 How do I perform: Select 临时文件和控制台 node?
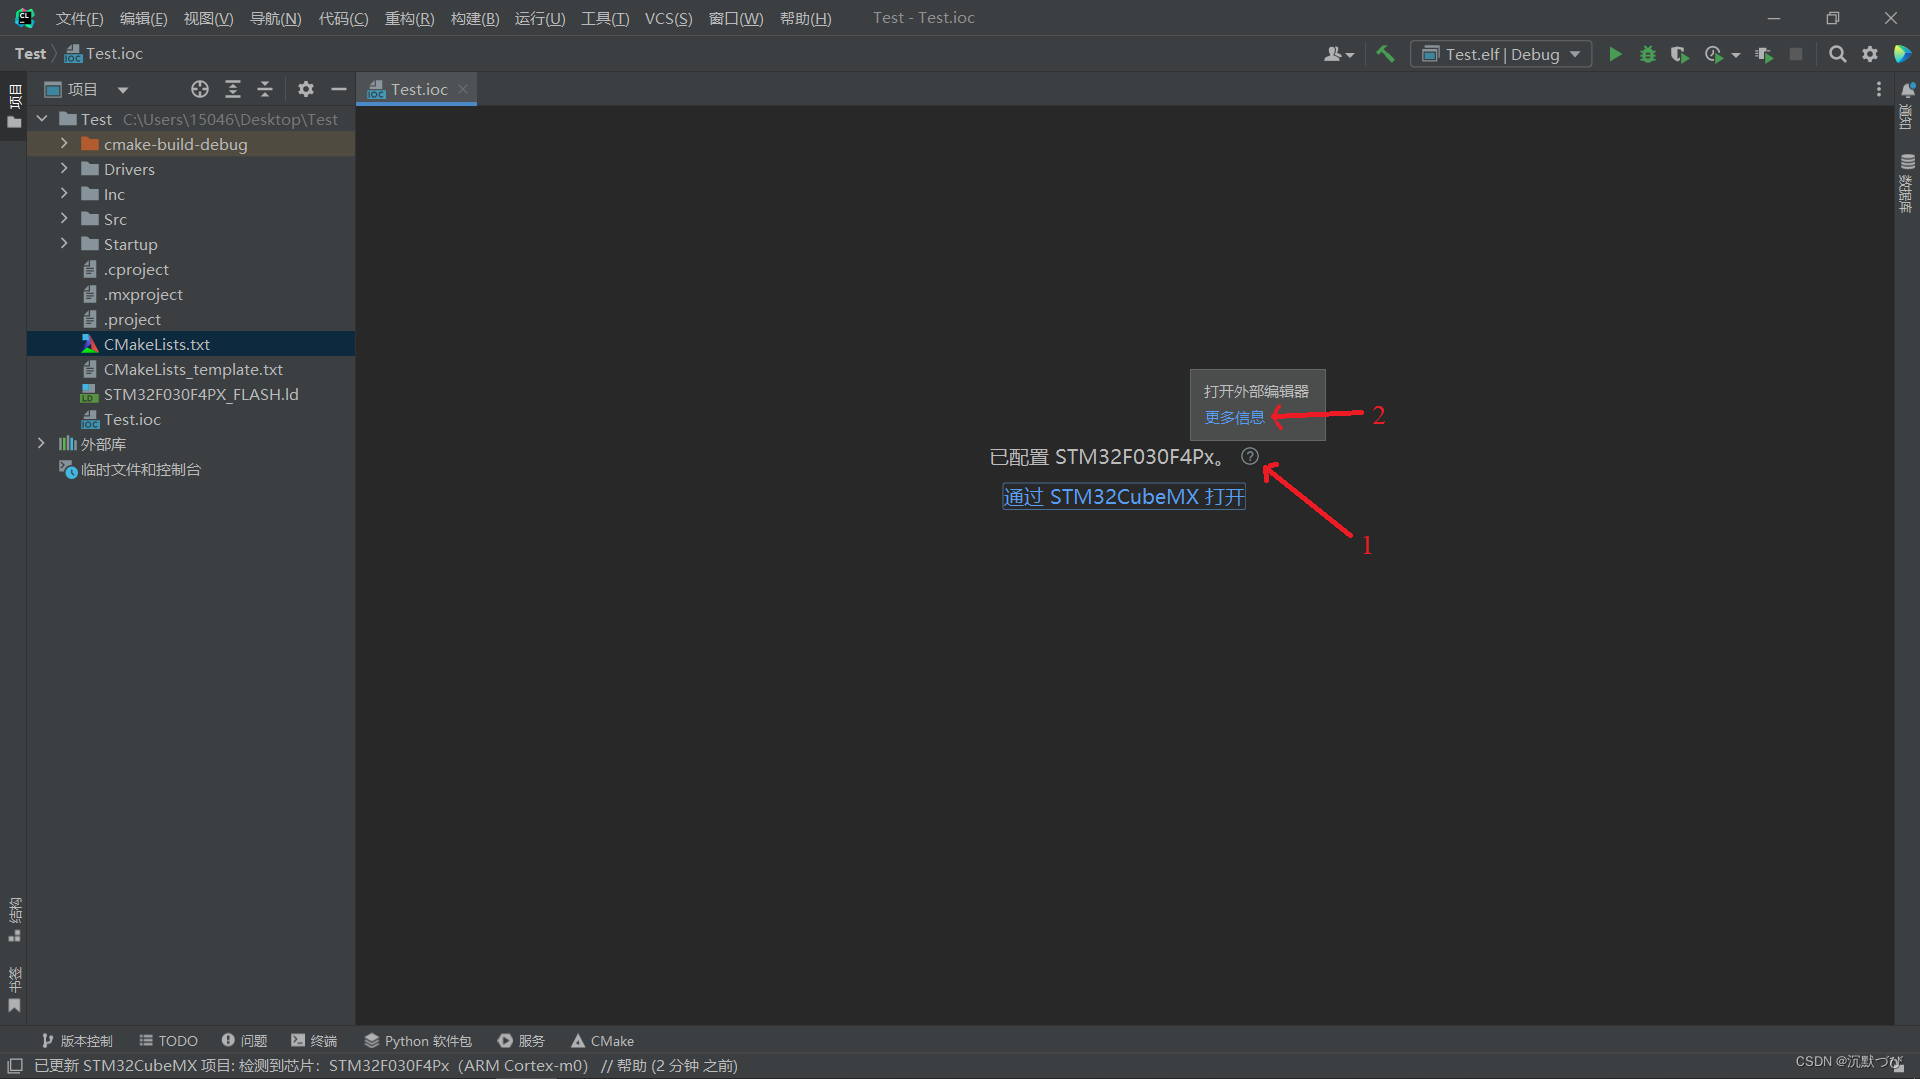[x=191, y=469]
